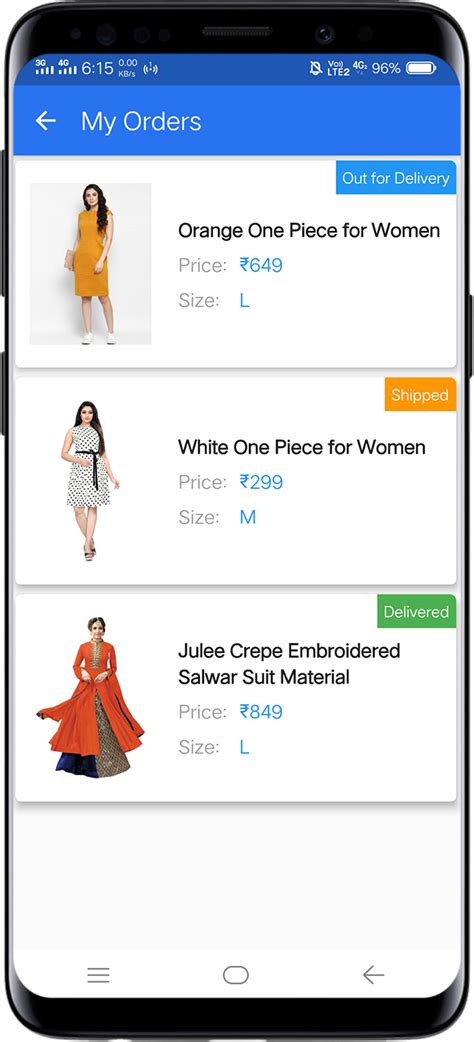This screenshot has width=474, height=1042.
Task: Tap the My Orders header title
Action: pyautogui.click(x=141, y=122)
